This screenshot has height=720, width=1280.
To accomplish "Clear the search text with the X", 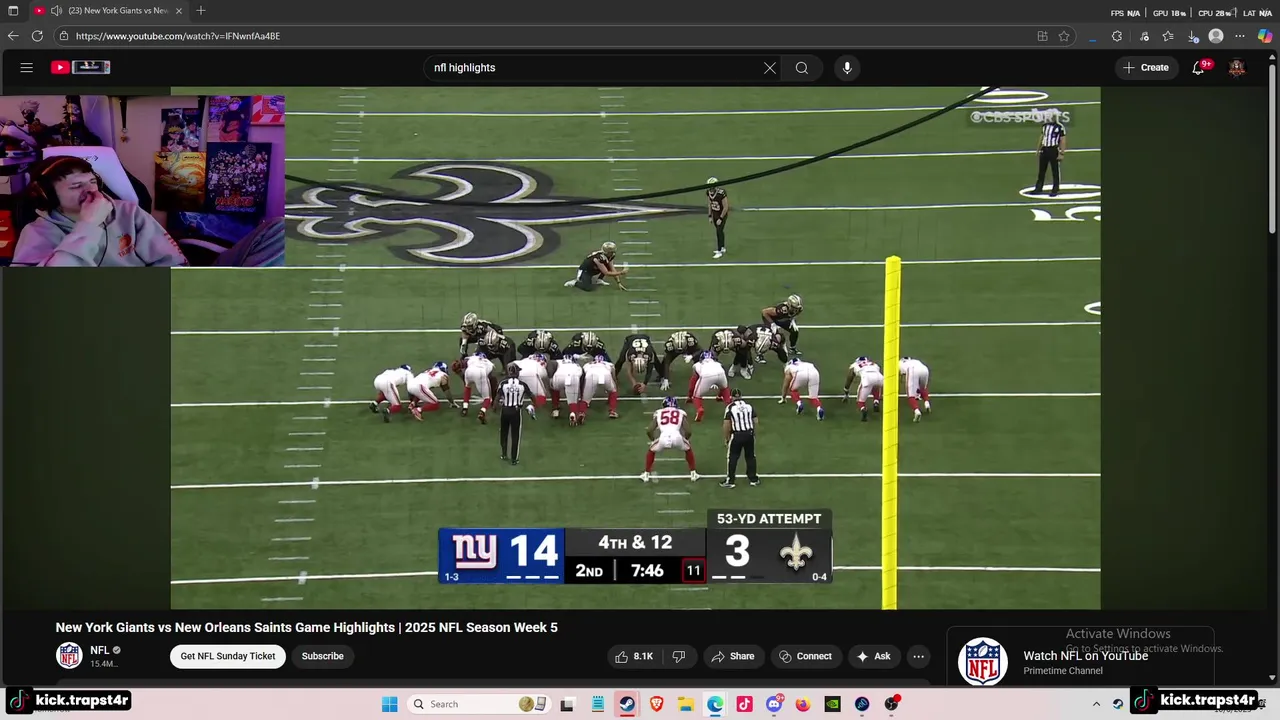I will pyautogui.click(x=770, y=68).
